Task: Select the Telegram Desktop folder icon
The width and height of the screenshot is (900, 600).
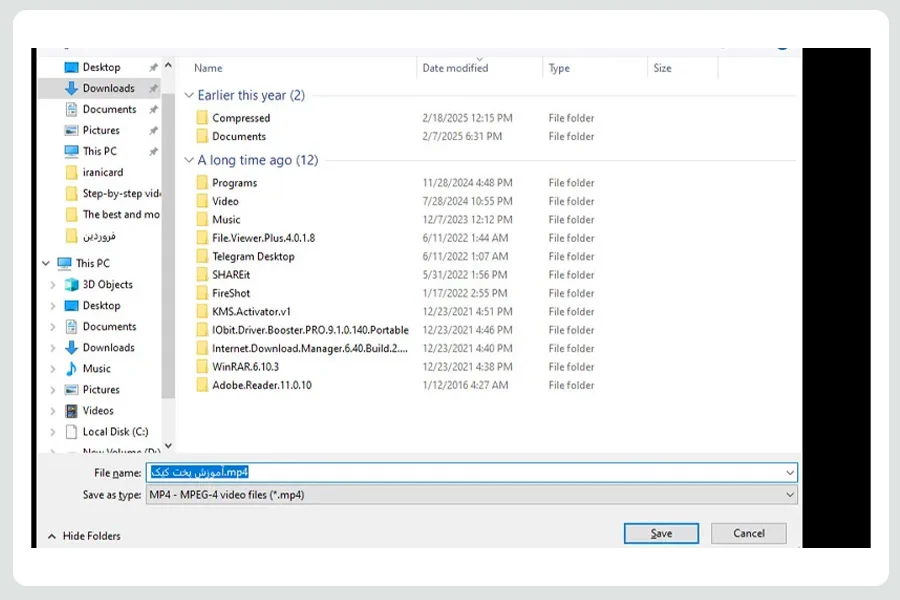Action: click(202, 256)
